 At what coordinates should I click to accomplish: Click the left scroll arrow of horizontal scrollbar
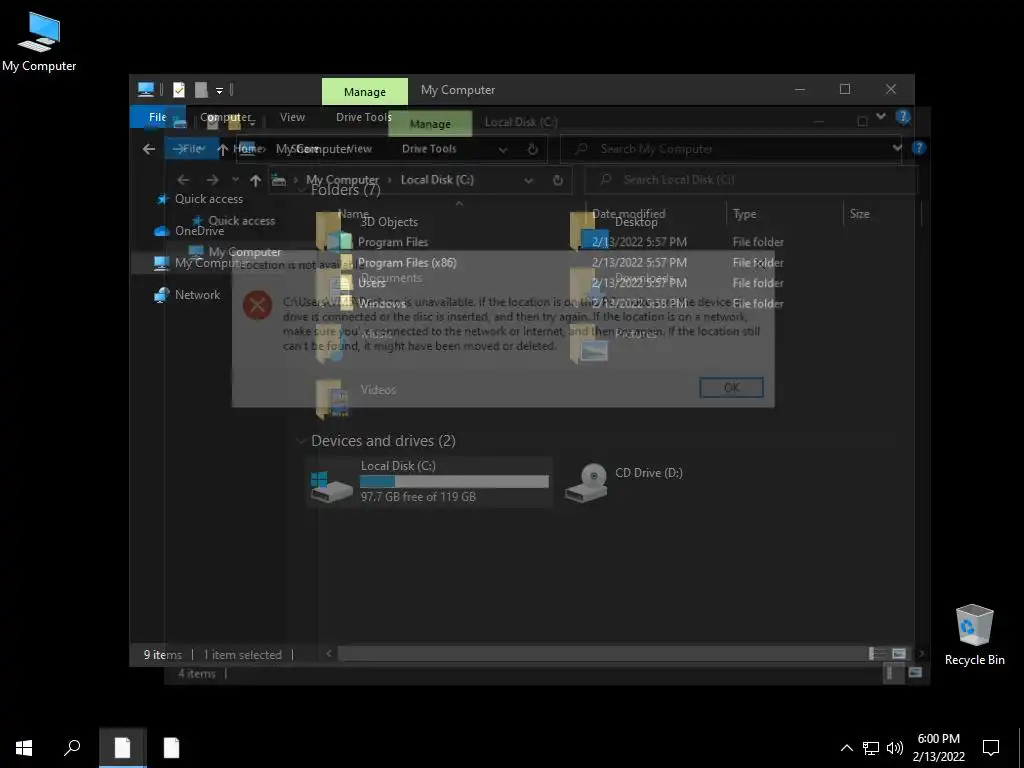point(328,653)
